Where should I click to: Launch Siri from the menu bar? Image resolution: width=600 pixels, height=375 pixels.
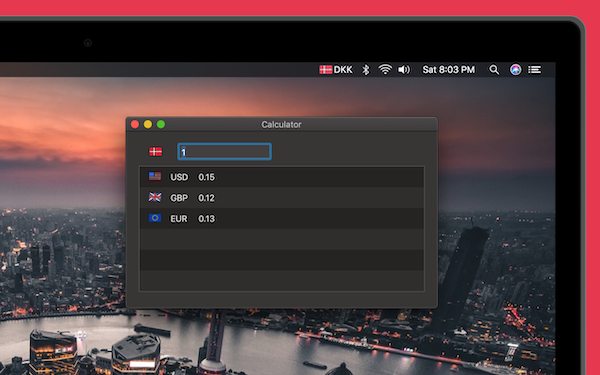tap(515, 70)
